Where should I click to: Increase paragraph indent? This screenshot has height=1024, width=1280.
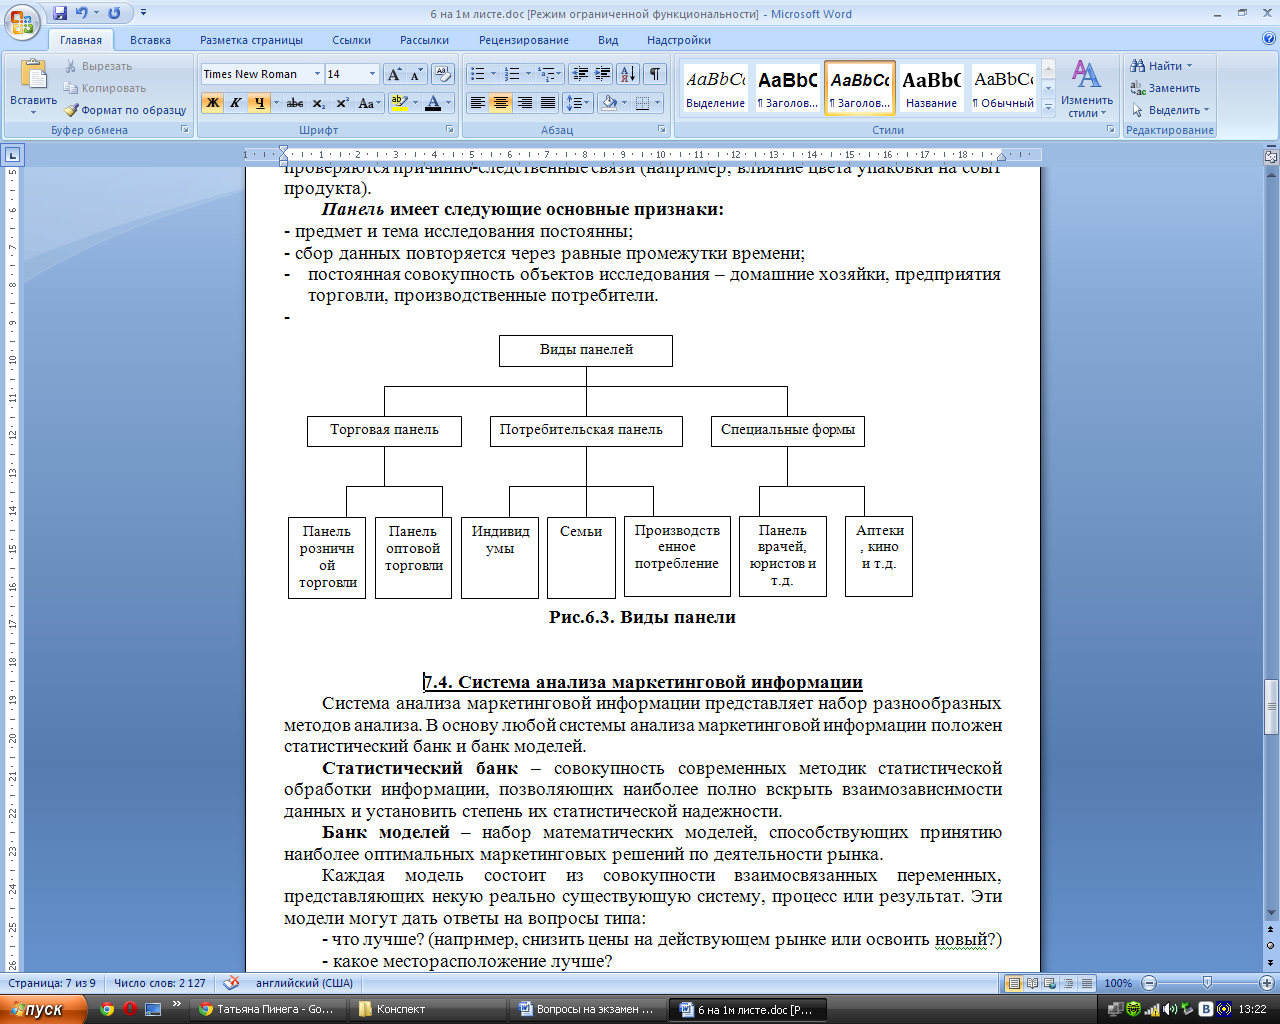[x=603, y=74]
